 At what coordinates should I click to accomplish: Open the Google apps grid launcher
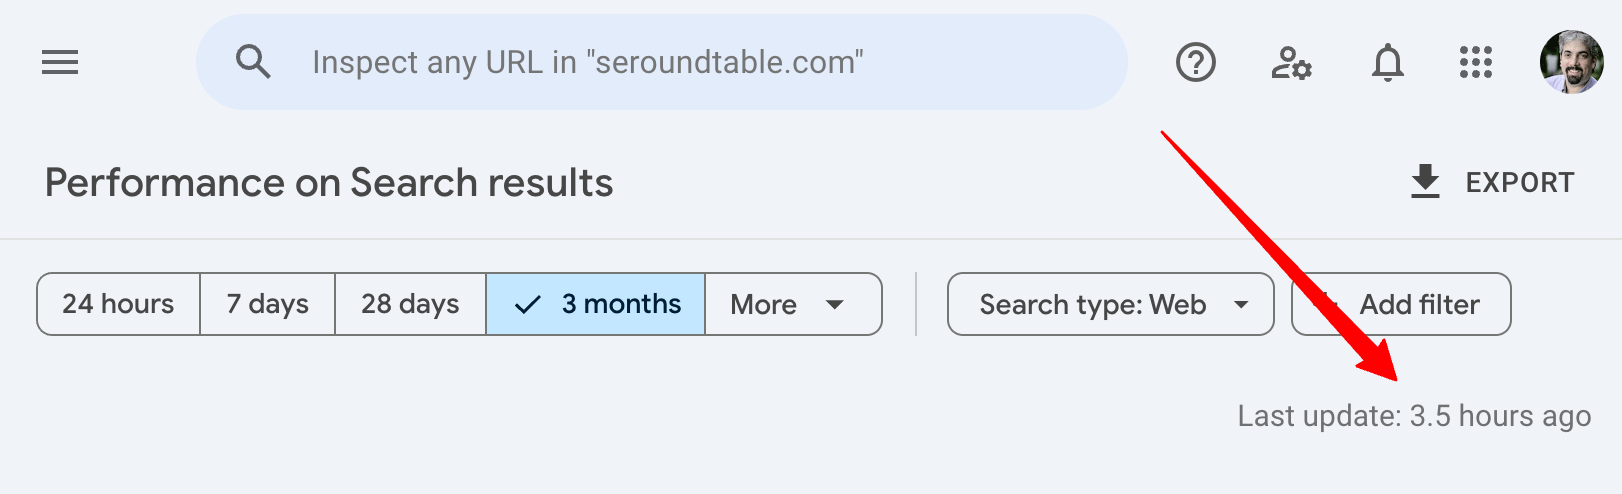coord(1475,63)
